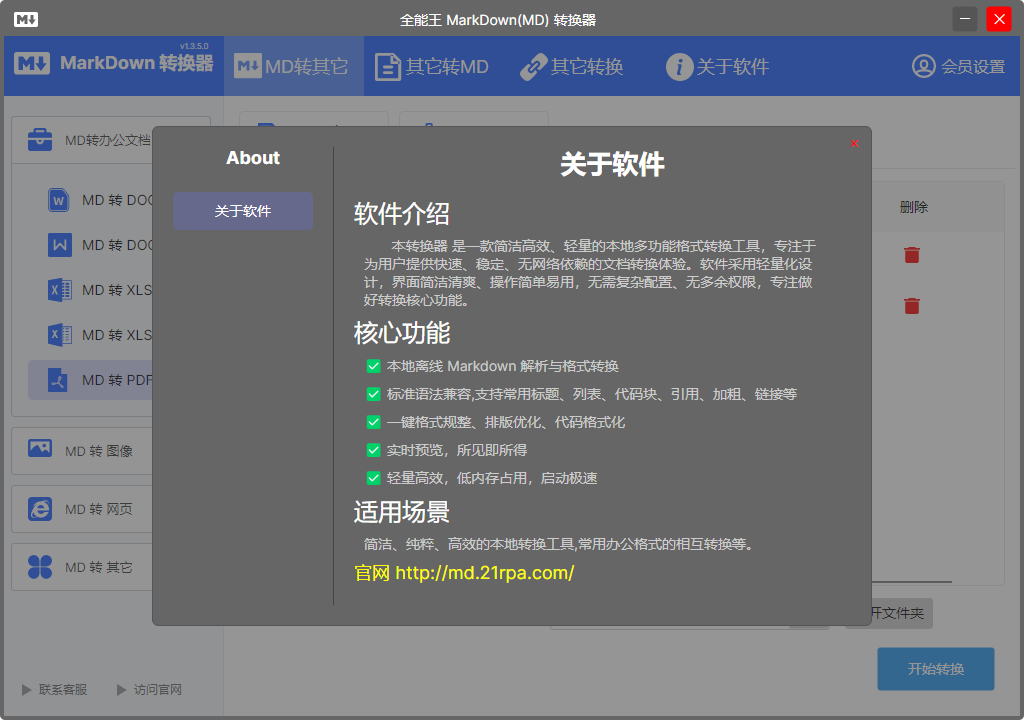The width and height of the screenshot is (1024, 720).
Task: Switch to the MD转其它 tab
Action: pyautogui.click(x=293, y=66)
